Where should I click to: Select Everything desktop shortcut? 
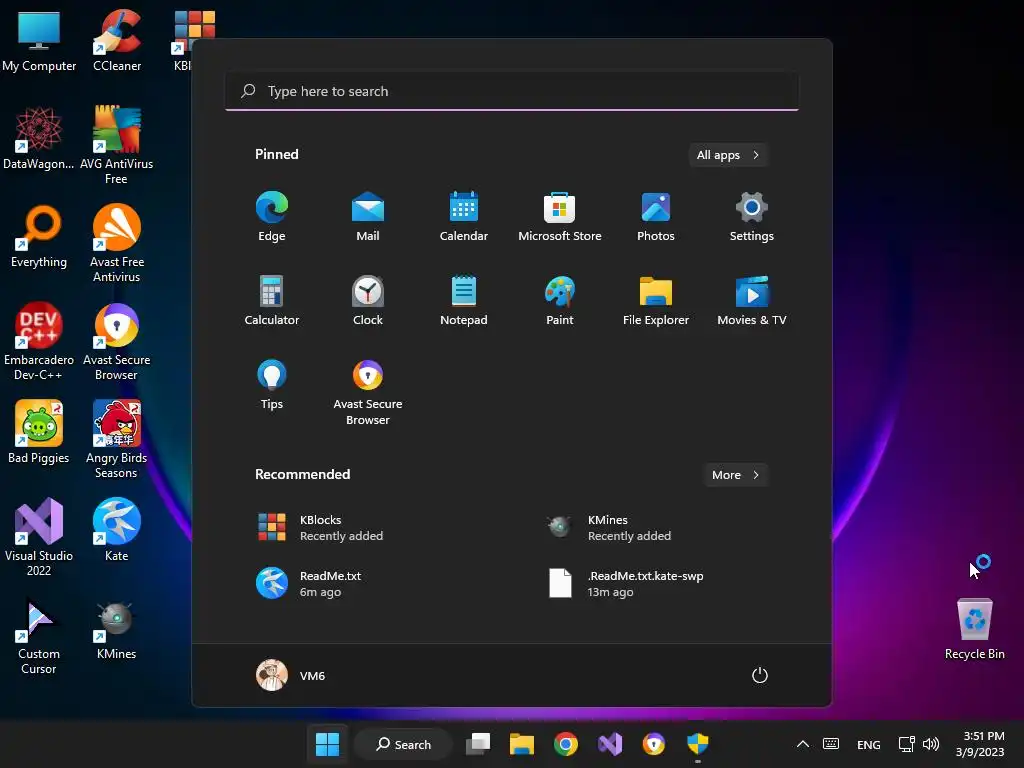click(39, 237)
